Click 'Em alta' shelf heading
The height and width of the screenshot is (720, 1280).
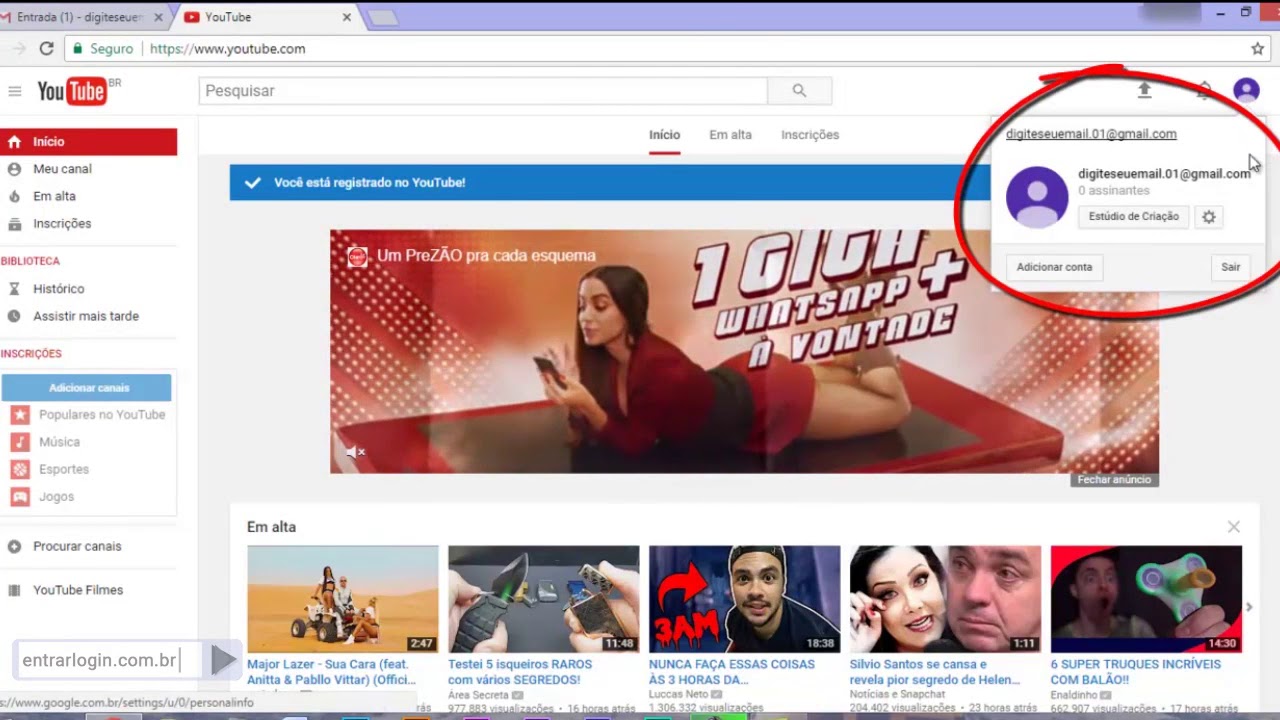point(271,527)
